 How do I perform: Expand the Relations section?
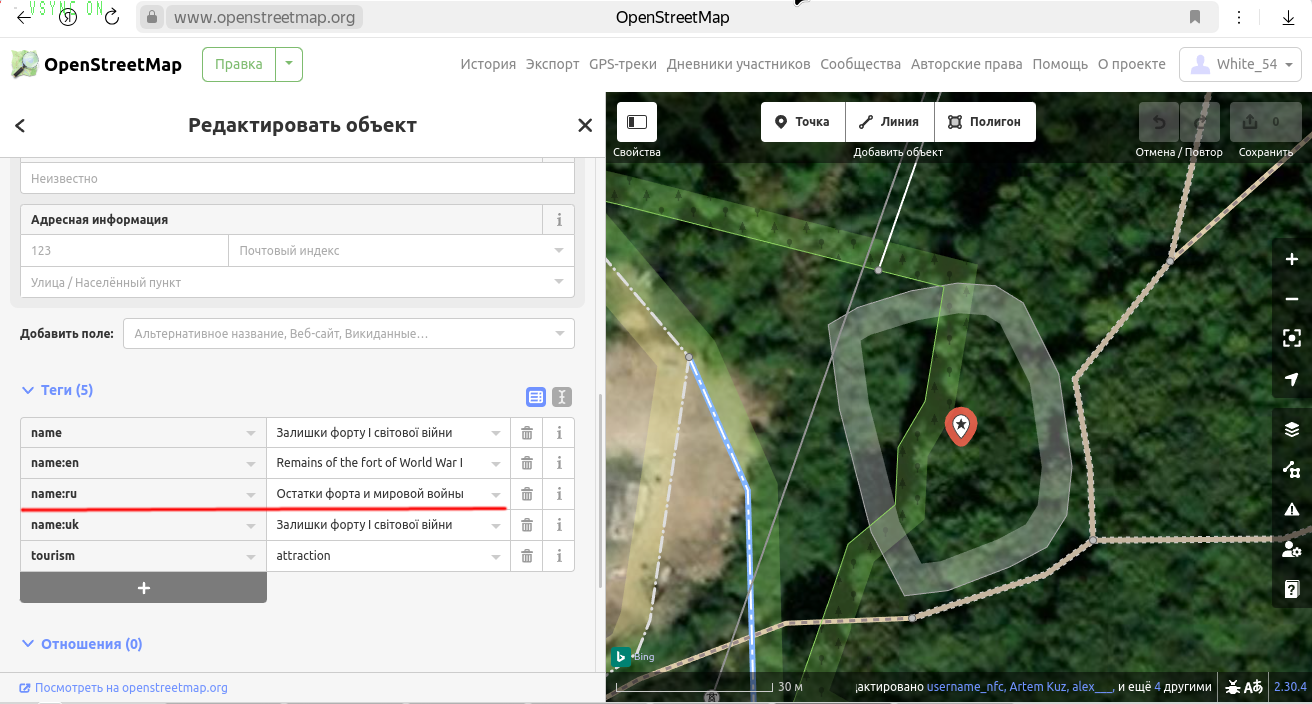pos(82,644)
